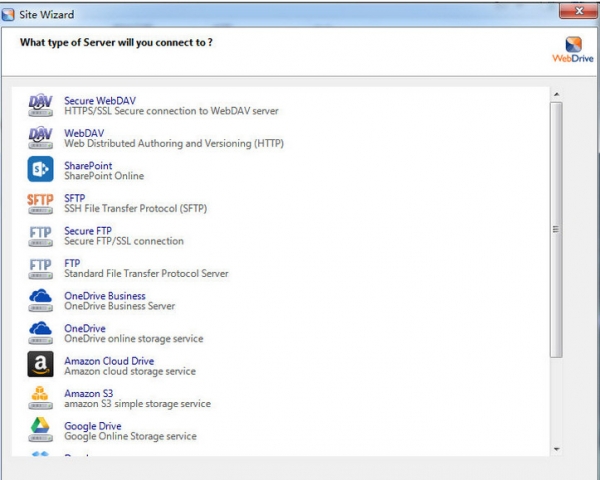
Task: Choose the OneDrive link title
Action: (85, 328)
